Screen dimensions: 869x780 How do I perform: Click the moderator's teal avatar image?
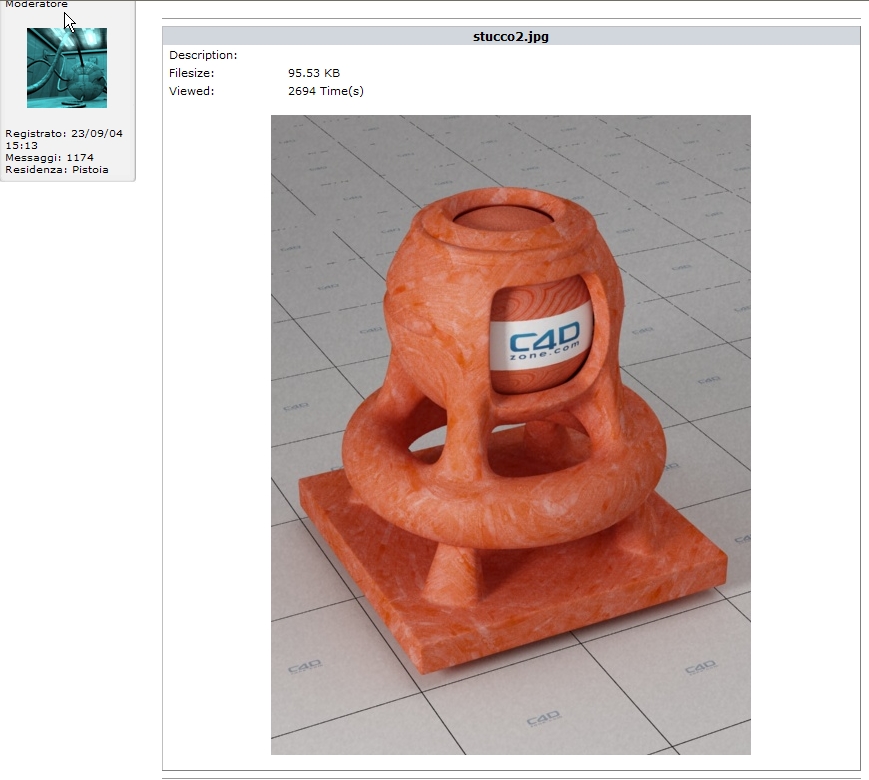coord(67,68)
